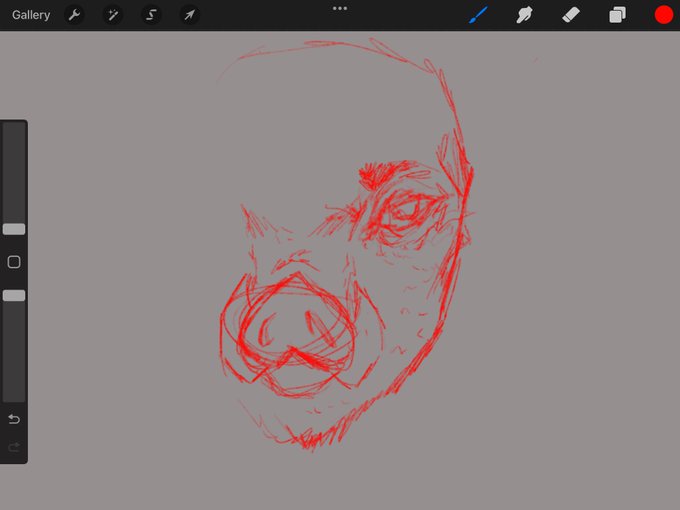Viewport: 680px width, 510px height.
Task: Click the brush opacity slider handle
Action: [14, 296]
